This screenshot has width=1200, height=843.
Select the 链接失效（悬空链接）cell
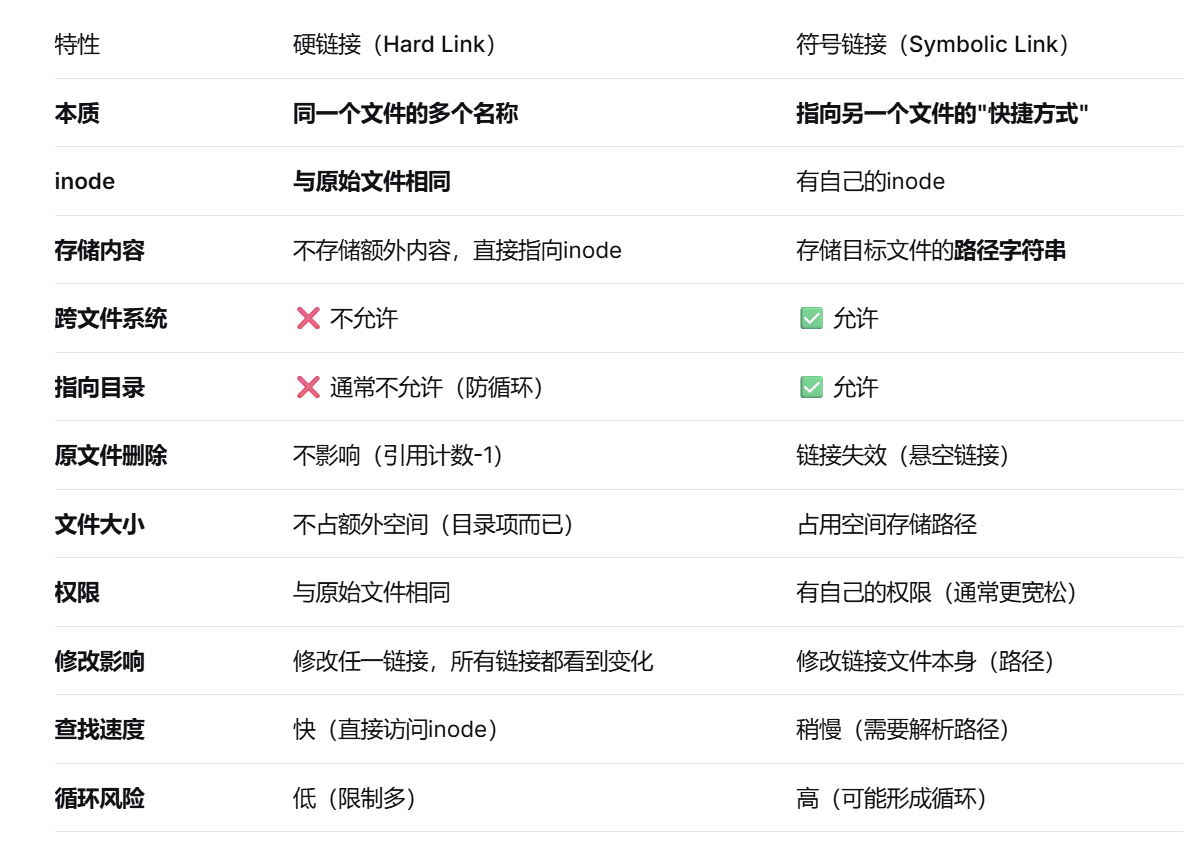(x=903, y=456)
